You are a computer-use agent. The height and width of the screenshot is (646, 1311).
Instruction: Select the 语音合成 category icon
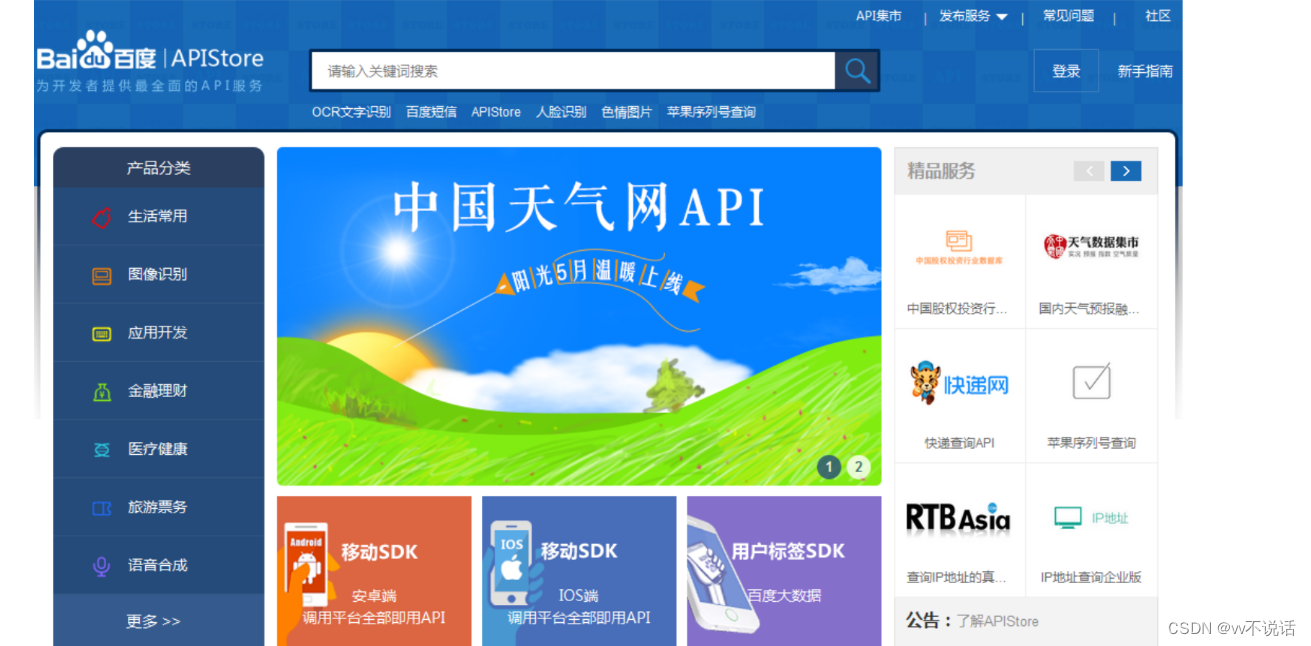(x=101, y=565)
